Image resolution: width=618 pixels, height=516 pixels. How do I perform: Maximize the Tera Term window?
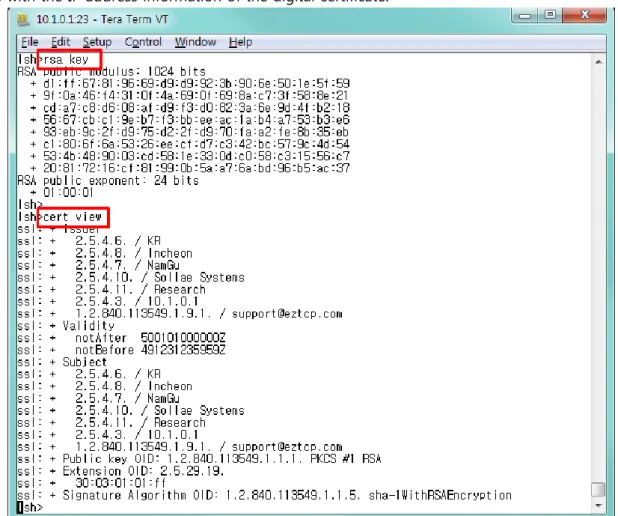550,15
